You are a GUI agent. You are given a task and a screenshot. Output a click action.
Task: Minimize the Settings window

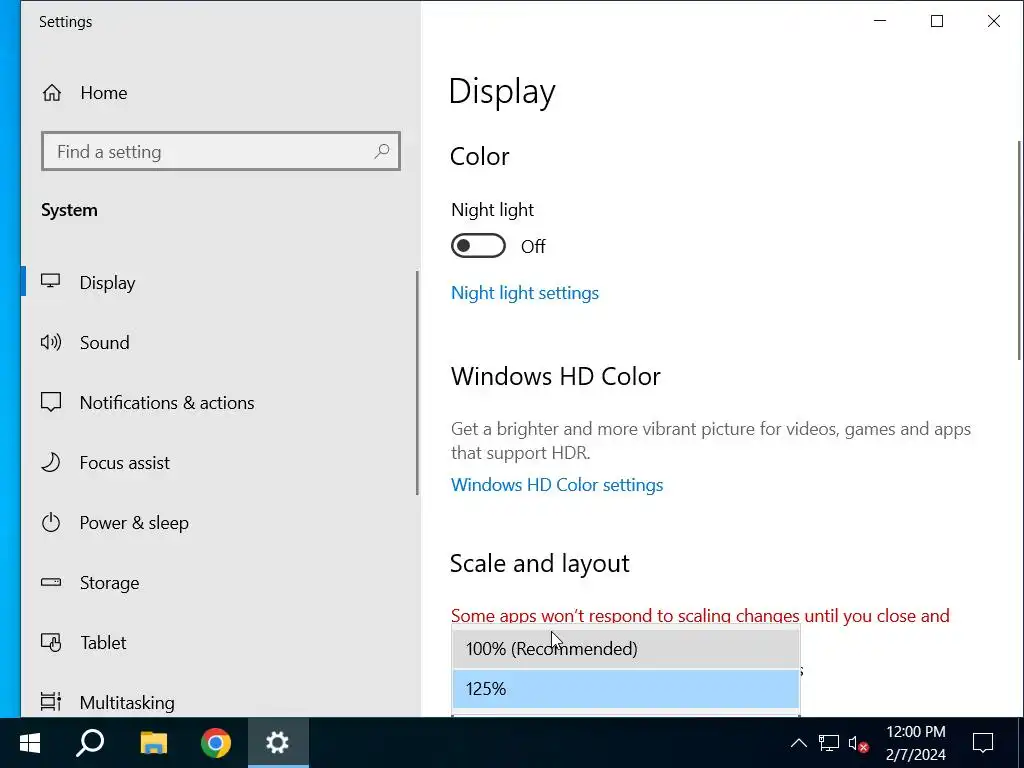pos(880,21)
